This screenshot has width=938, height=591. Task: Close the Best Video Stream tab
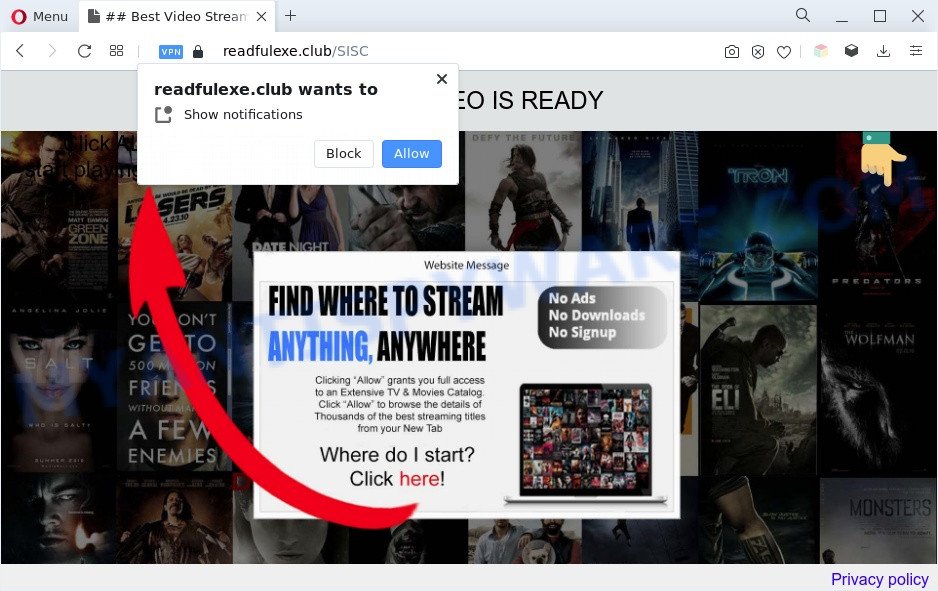pos(261,17)
